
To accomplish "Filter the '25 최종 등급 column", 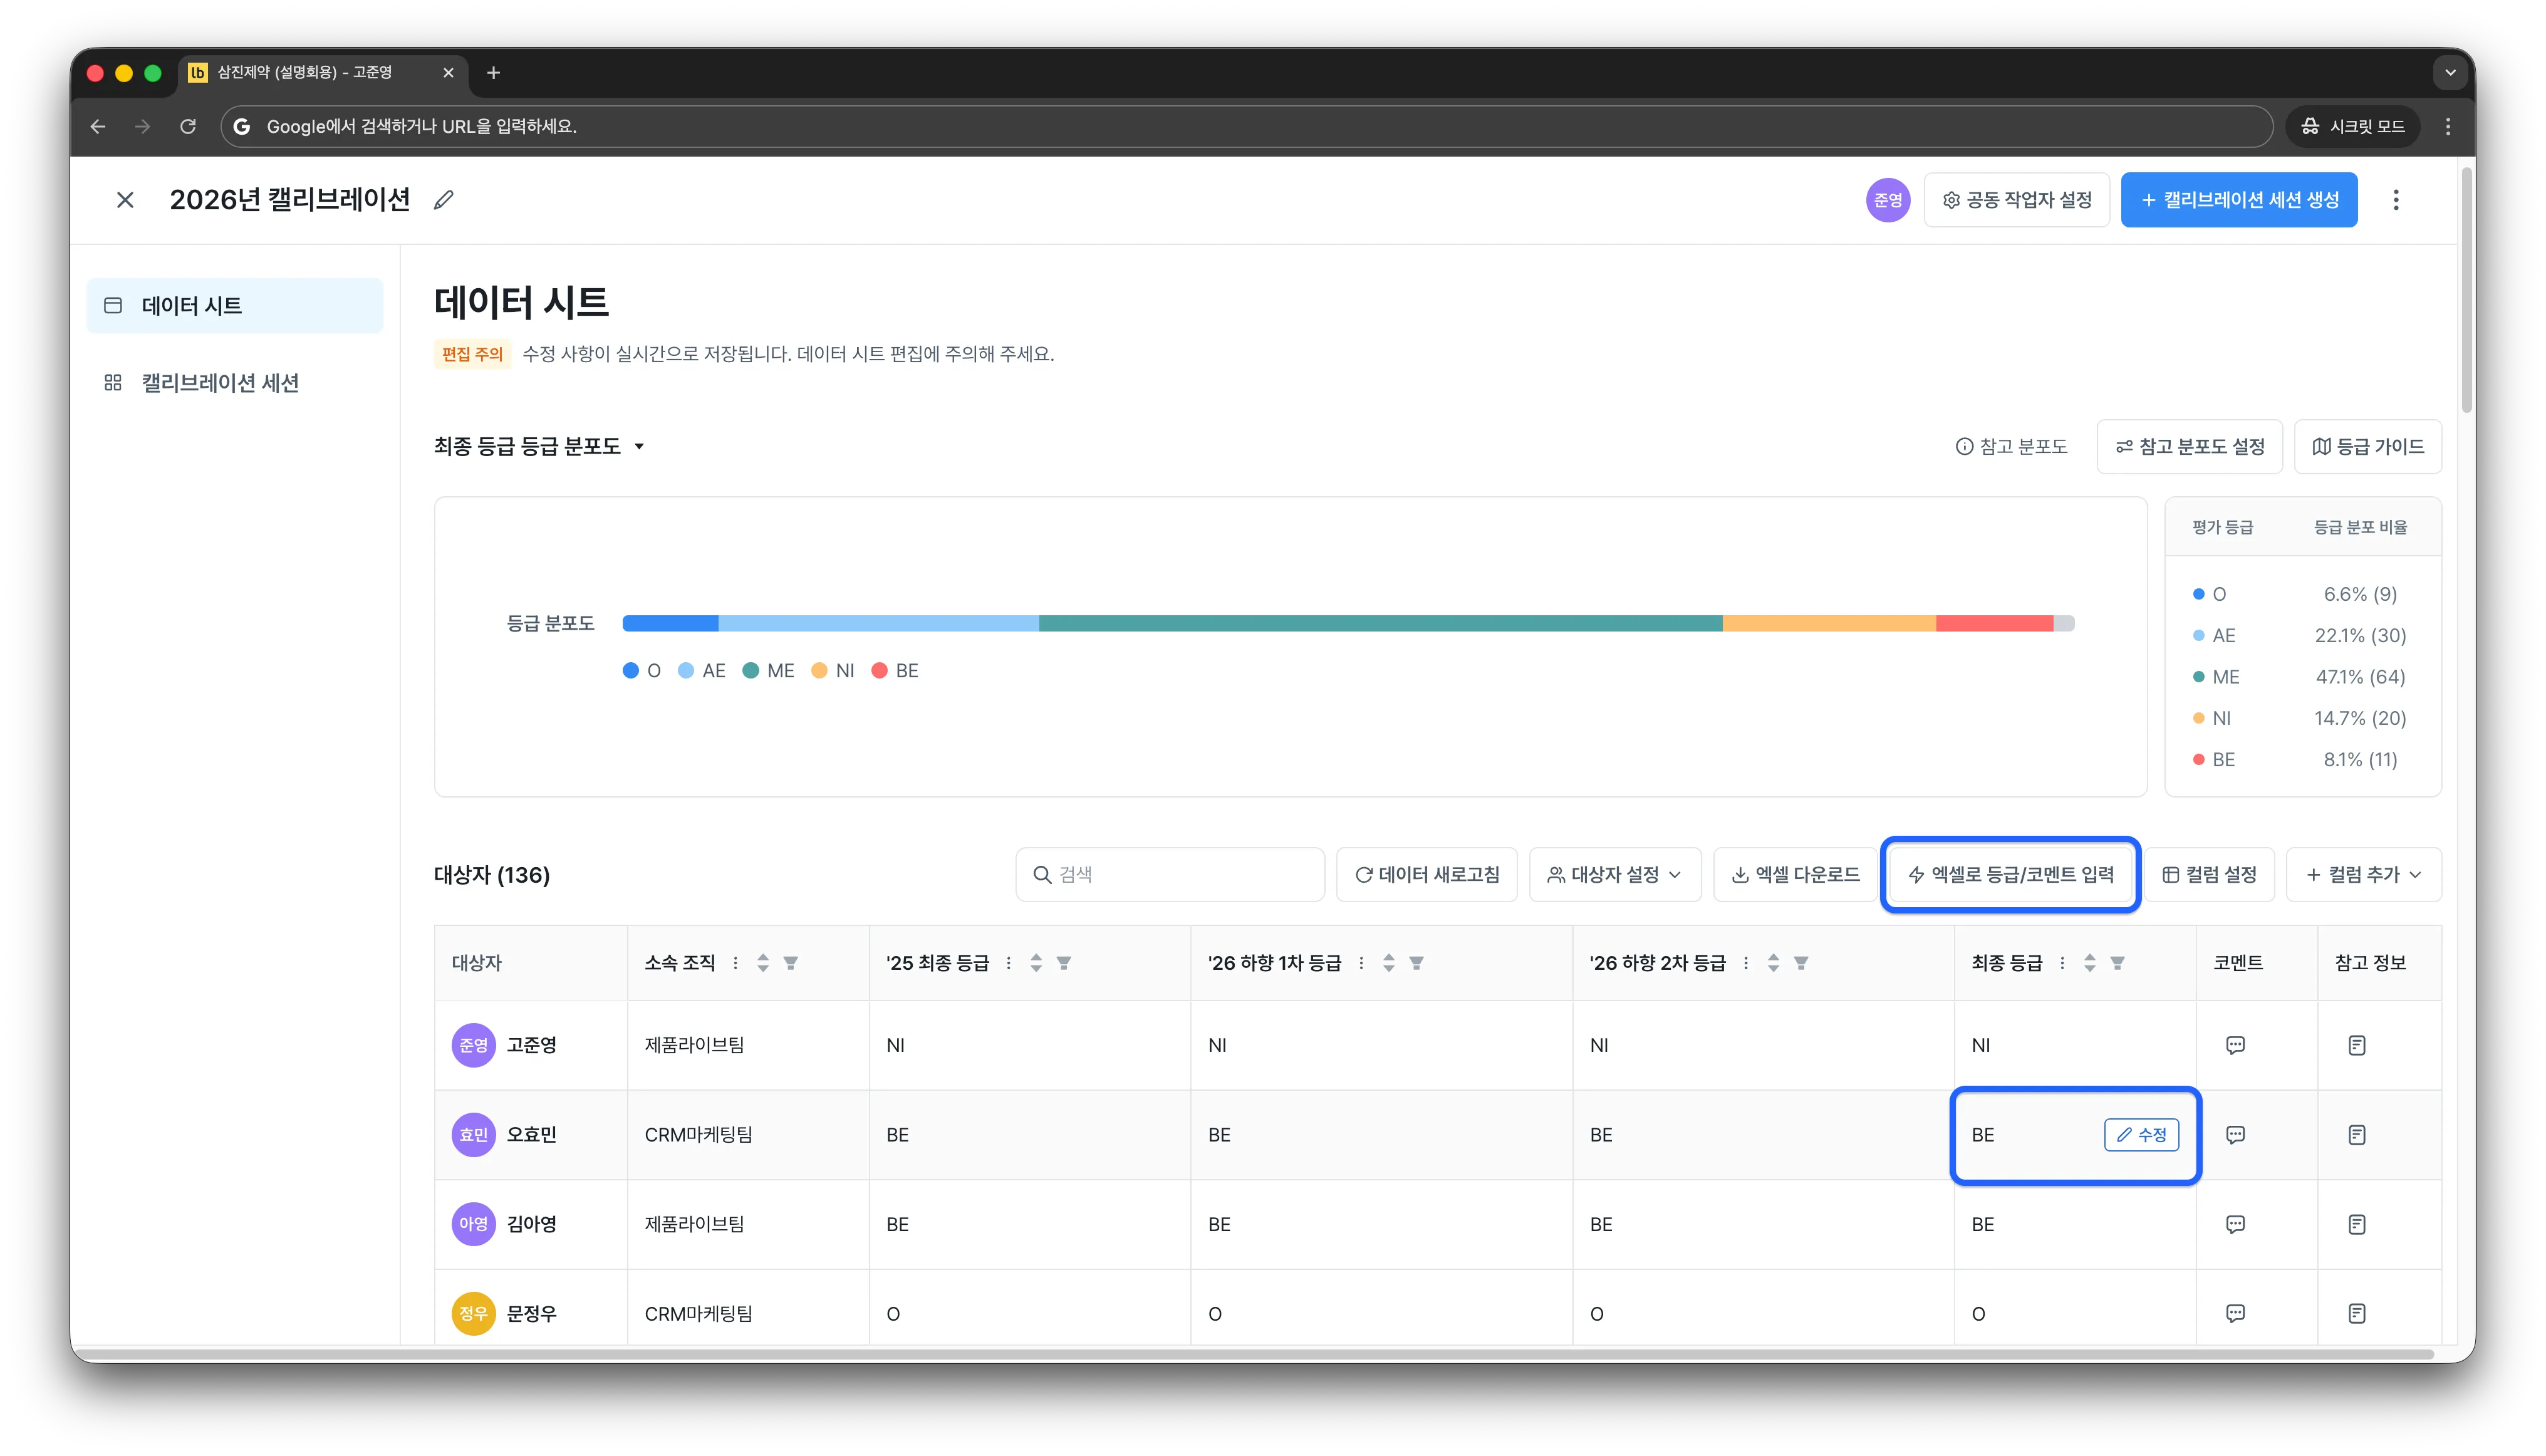I will click(1064, 963).
